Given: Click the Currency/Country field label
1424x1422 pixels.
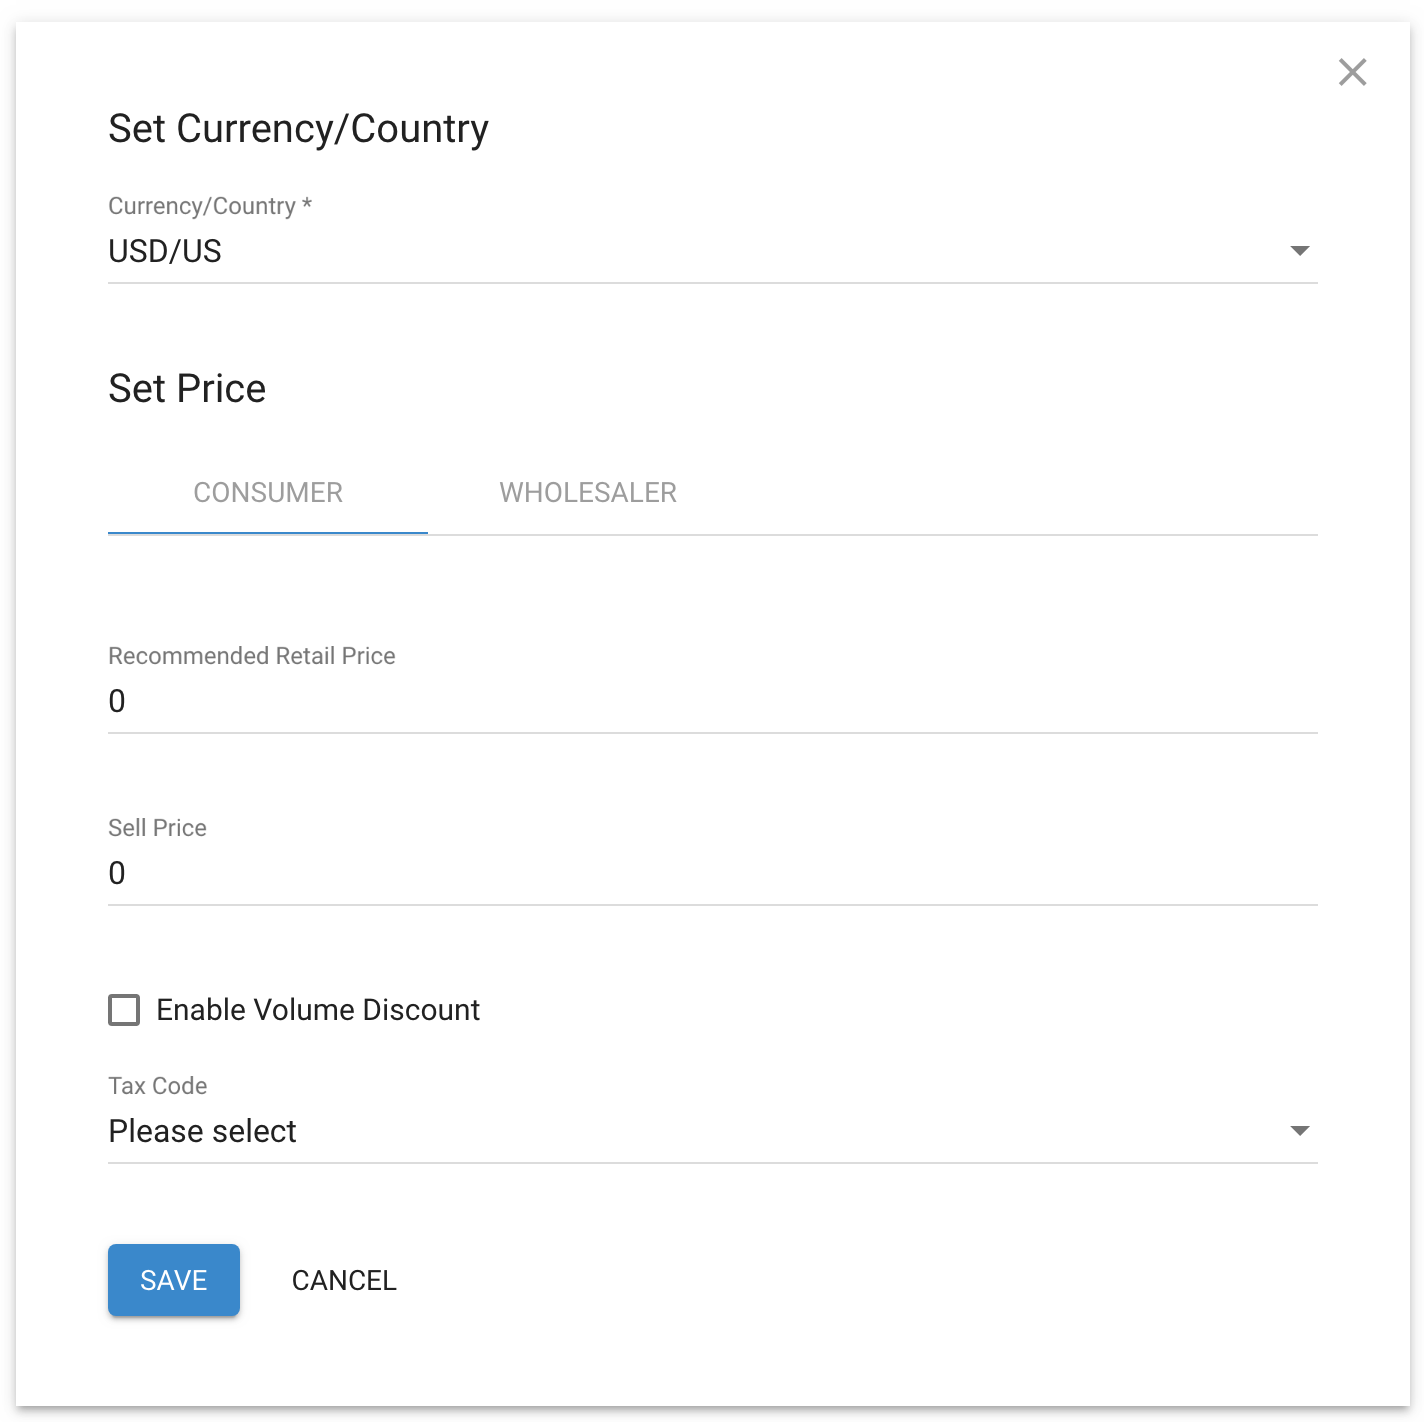Looking at the screenshot, I should [x=201, y=206].
